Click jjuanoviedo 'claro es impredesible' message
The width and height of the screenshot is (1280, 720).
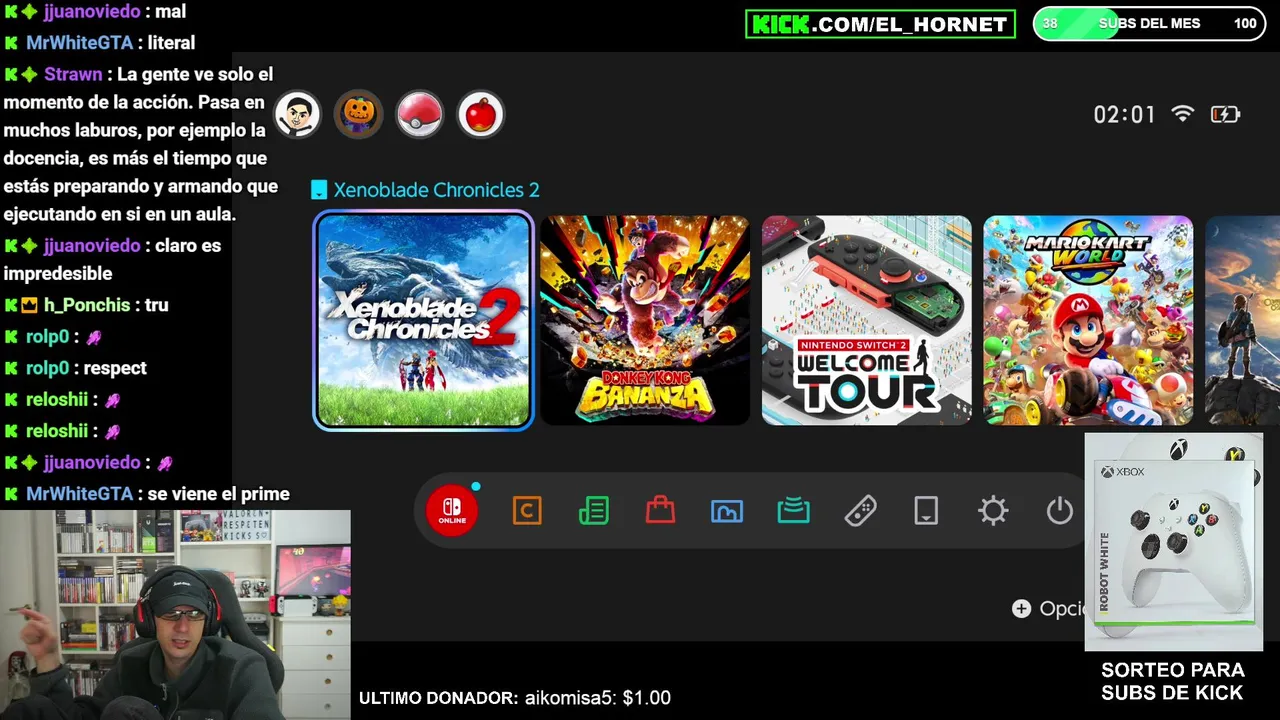(x=112, y=259)
